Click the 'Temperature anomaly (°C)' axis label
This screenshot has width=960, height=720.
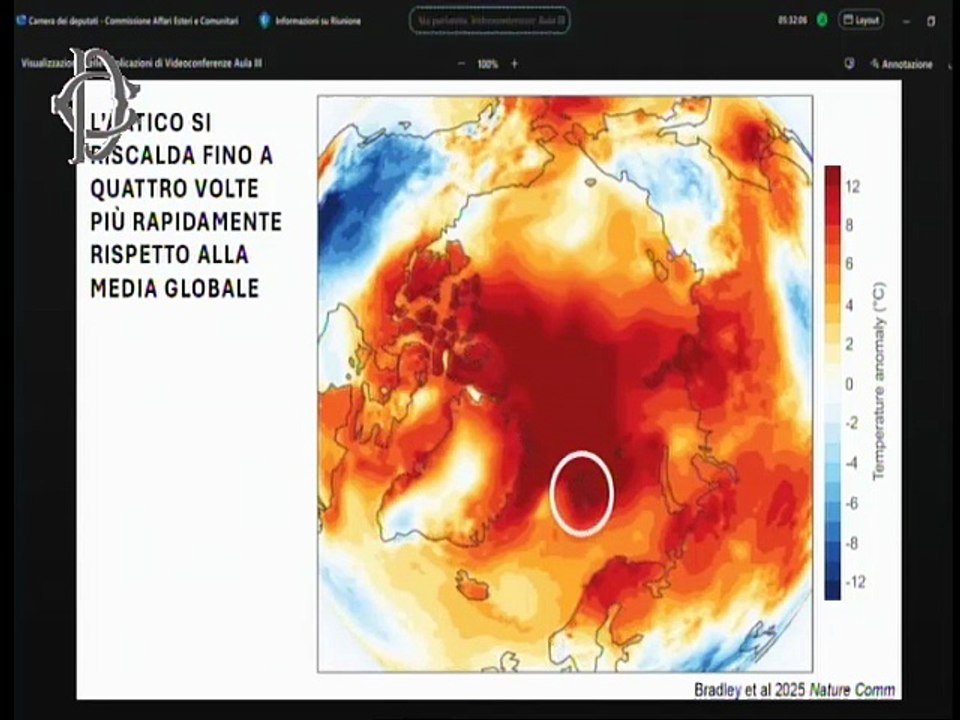879,381
